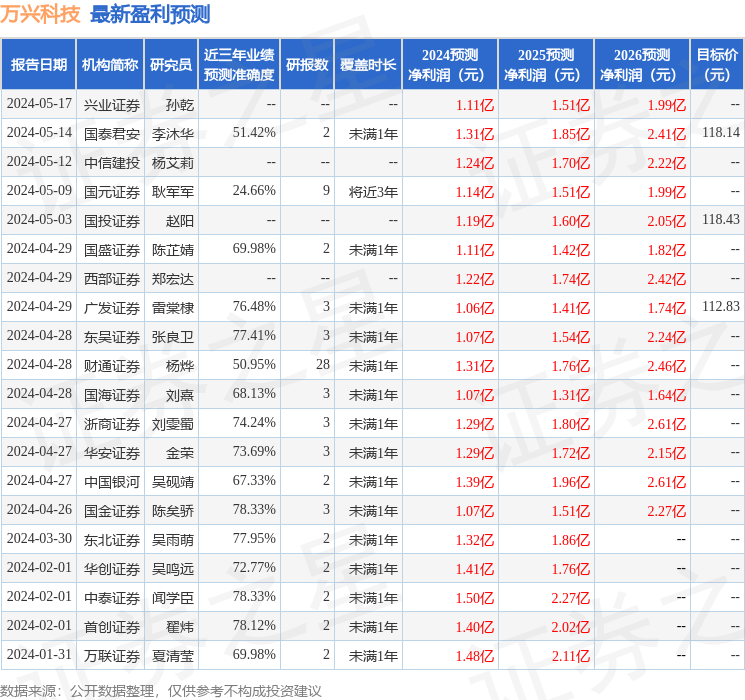Click 2024 profit 1.50亿 for 中泰证券

(475, 598)
